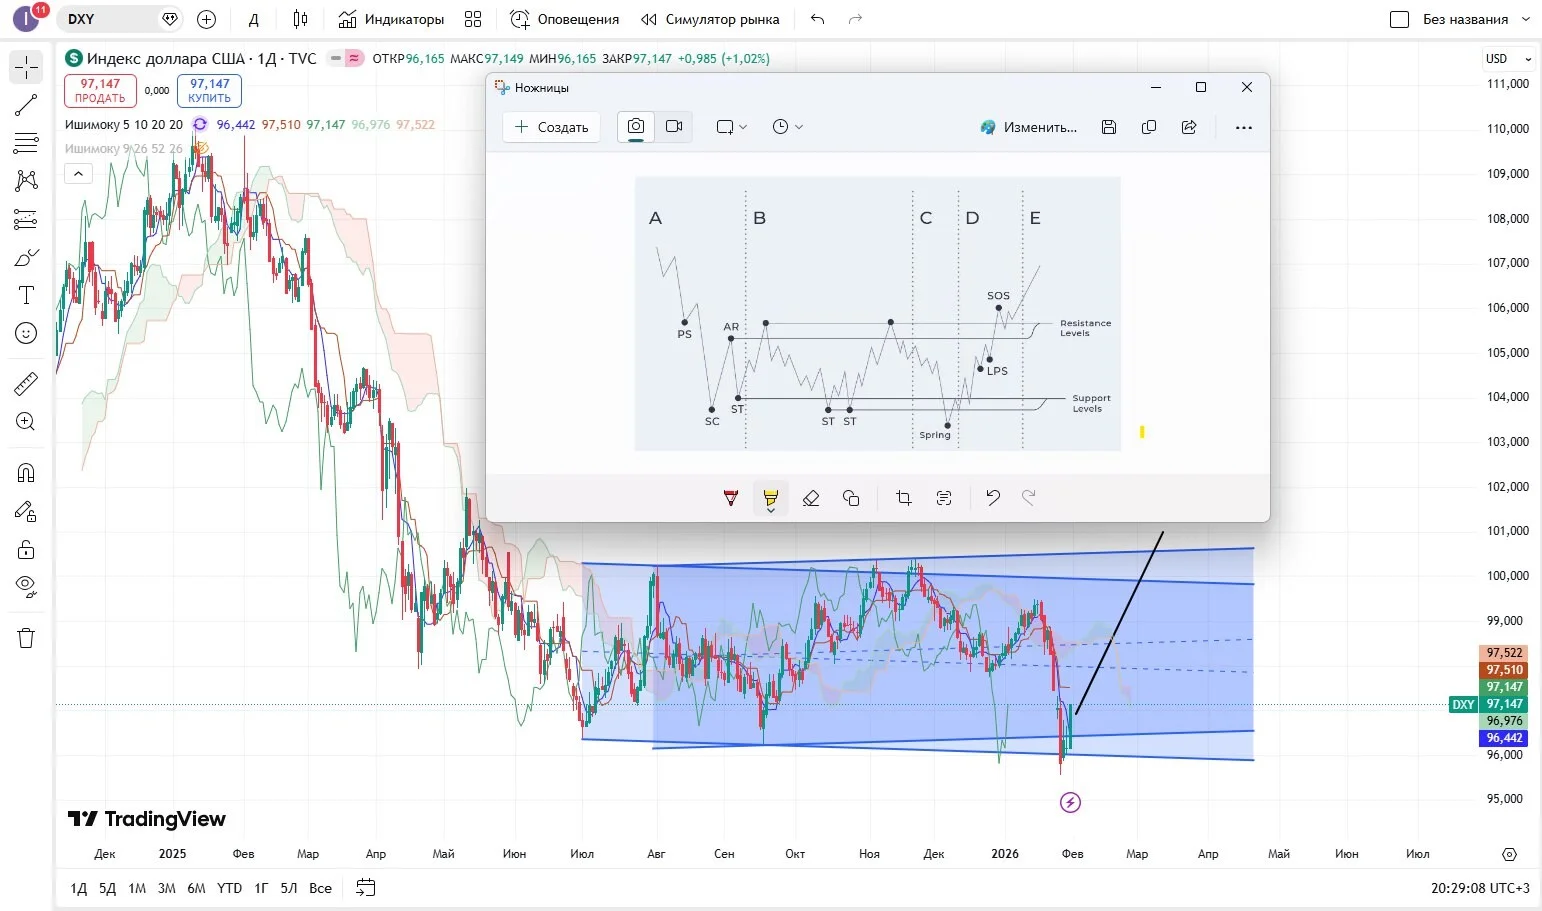Viewport: 1542px width, 911px height.
Task: Click Изменить in the Ножницы toolbar
Action: [x=1029, y=127]
